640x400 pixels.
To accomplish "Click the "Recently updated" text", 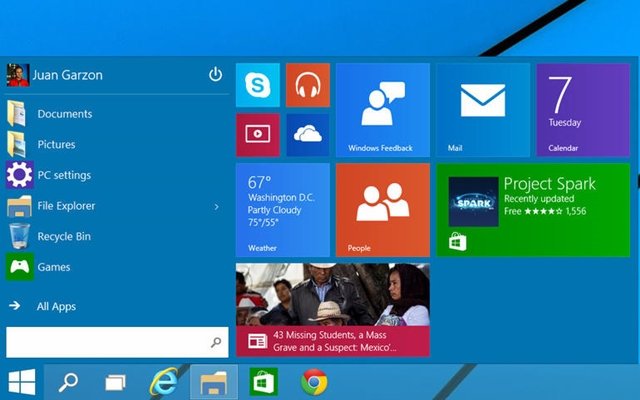I will click(539, 199).
